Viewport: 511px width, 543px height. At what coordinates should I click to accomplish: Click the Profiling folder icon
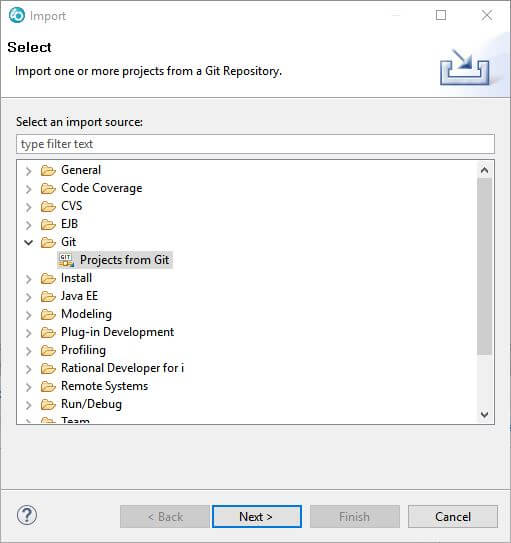tap(48, 350)
